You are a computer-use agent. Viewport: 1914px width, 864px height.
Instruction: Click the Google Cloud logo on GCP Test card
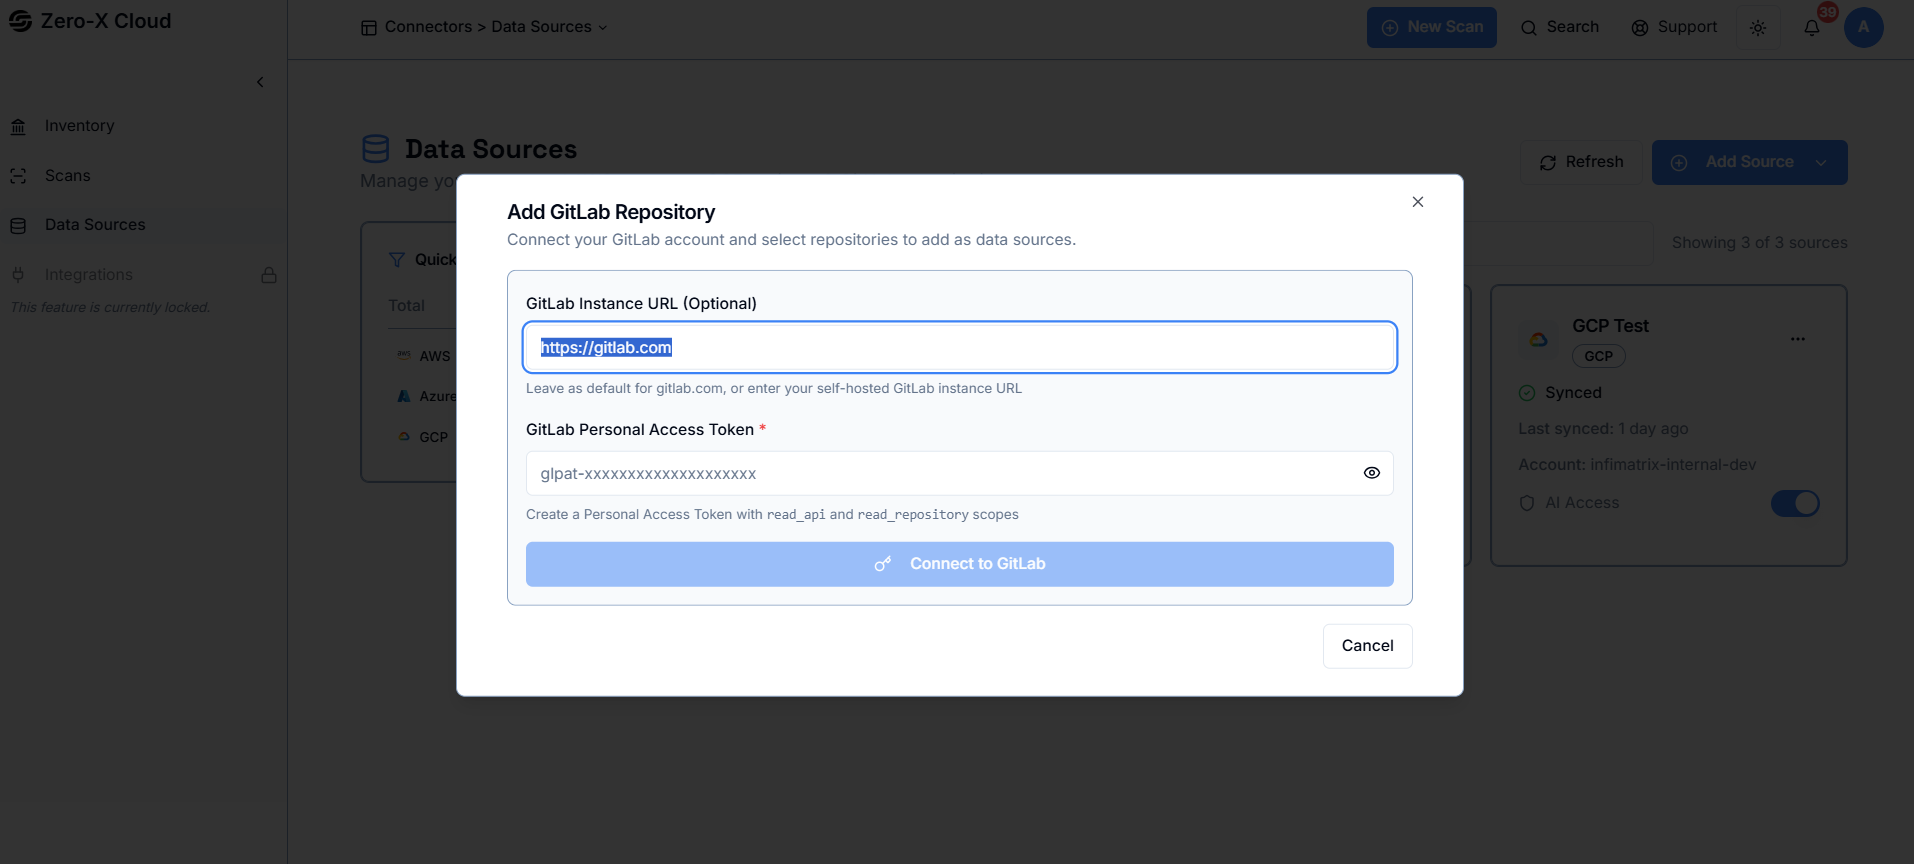click(x=1539, y=340)
